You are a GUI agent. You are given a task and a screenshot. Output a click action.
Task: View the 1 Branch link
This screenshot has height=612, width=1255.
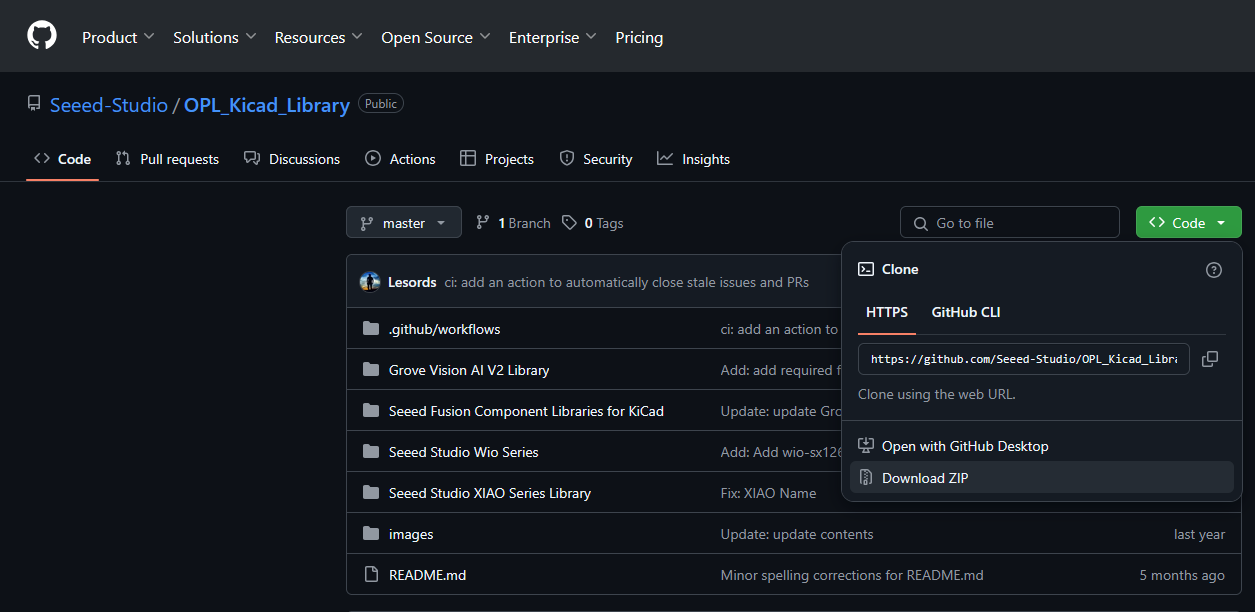tap(513, 223)
